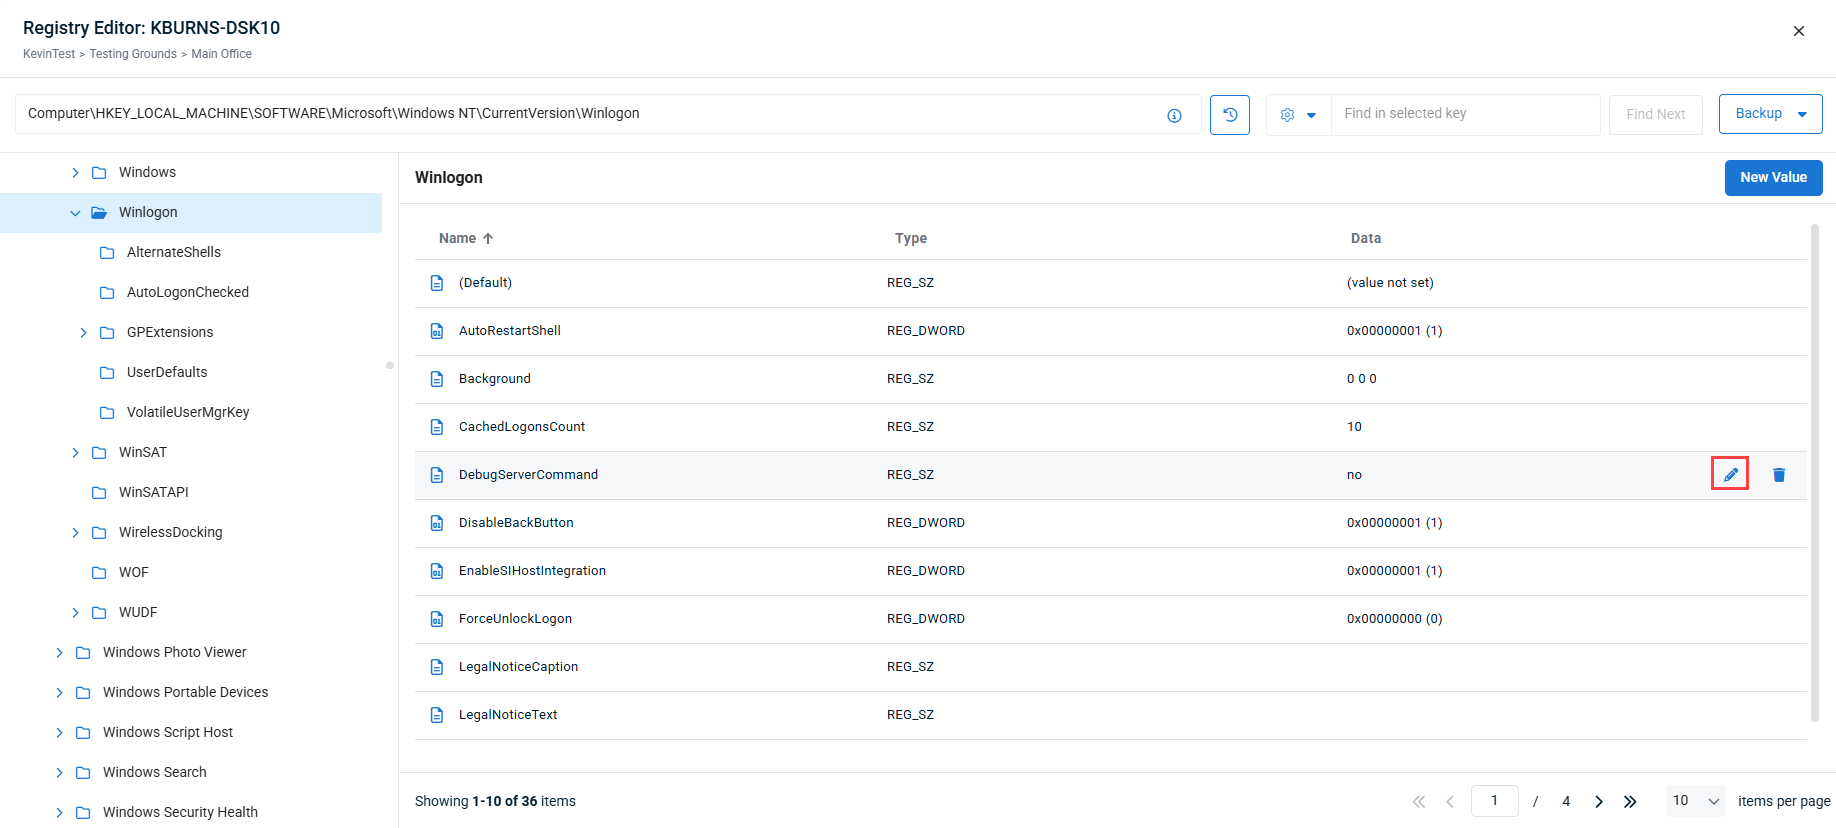The width and height of the screenshot is (1836, 828).
Task: Open the Backup dropdown menu
Action: (x=1802, y=114)
